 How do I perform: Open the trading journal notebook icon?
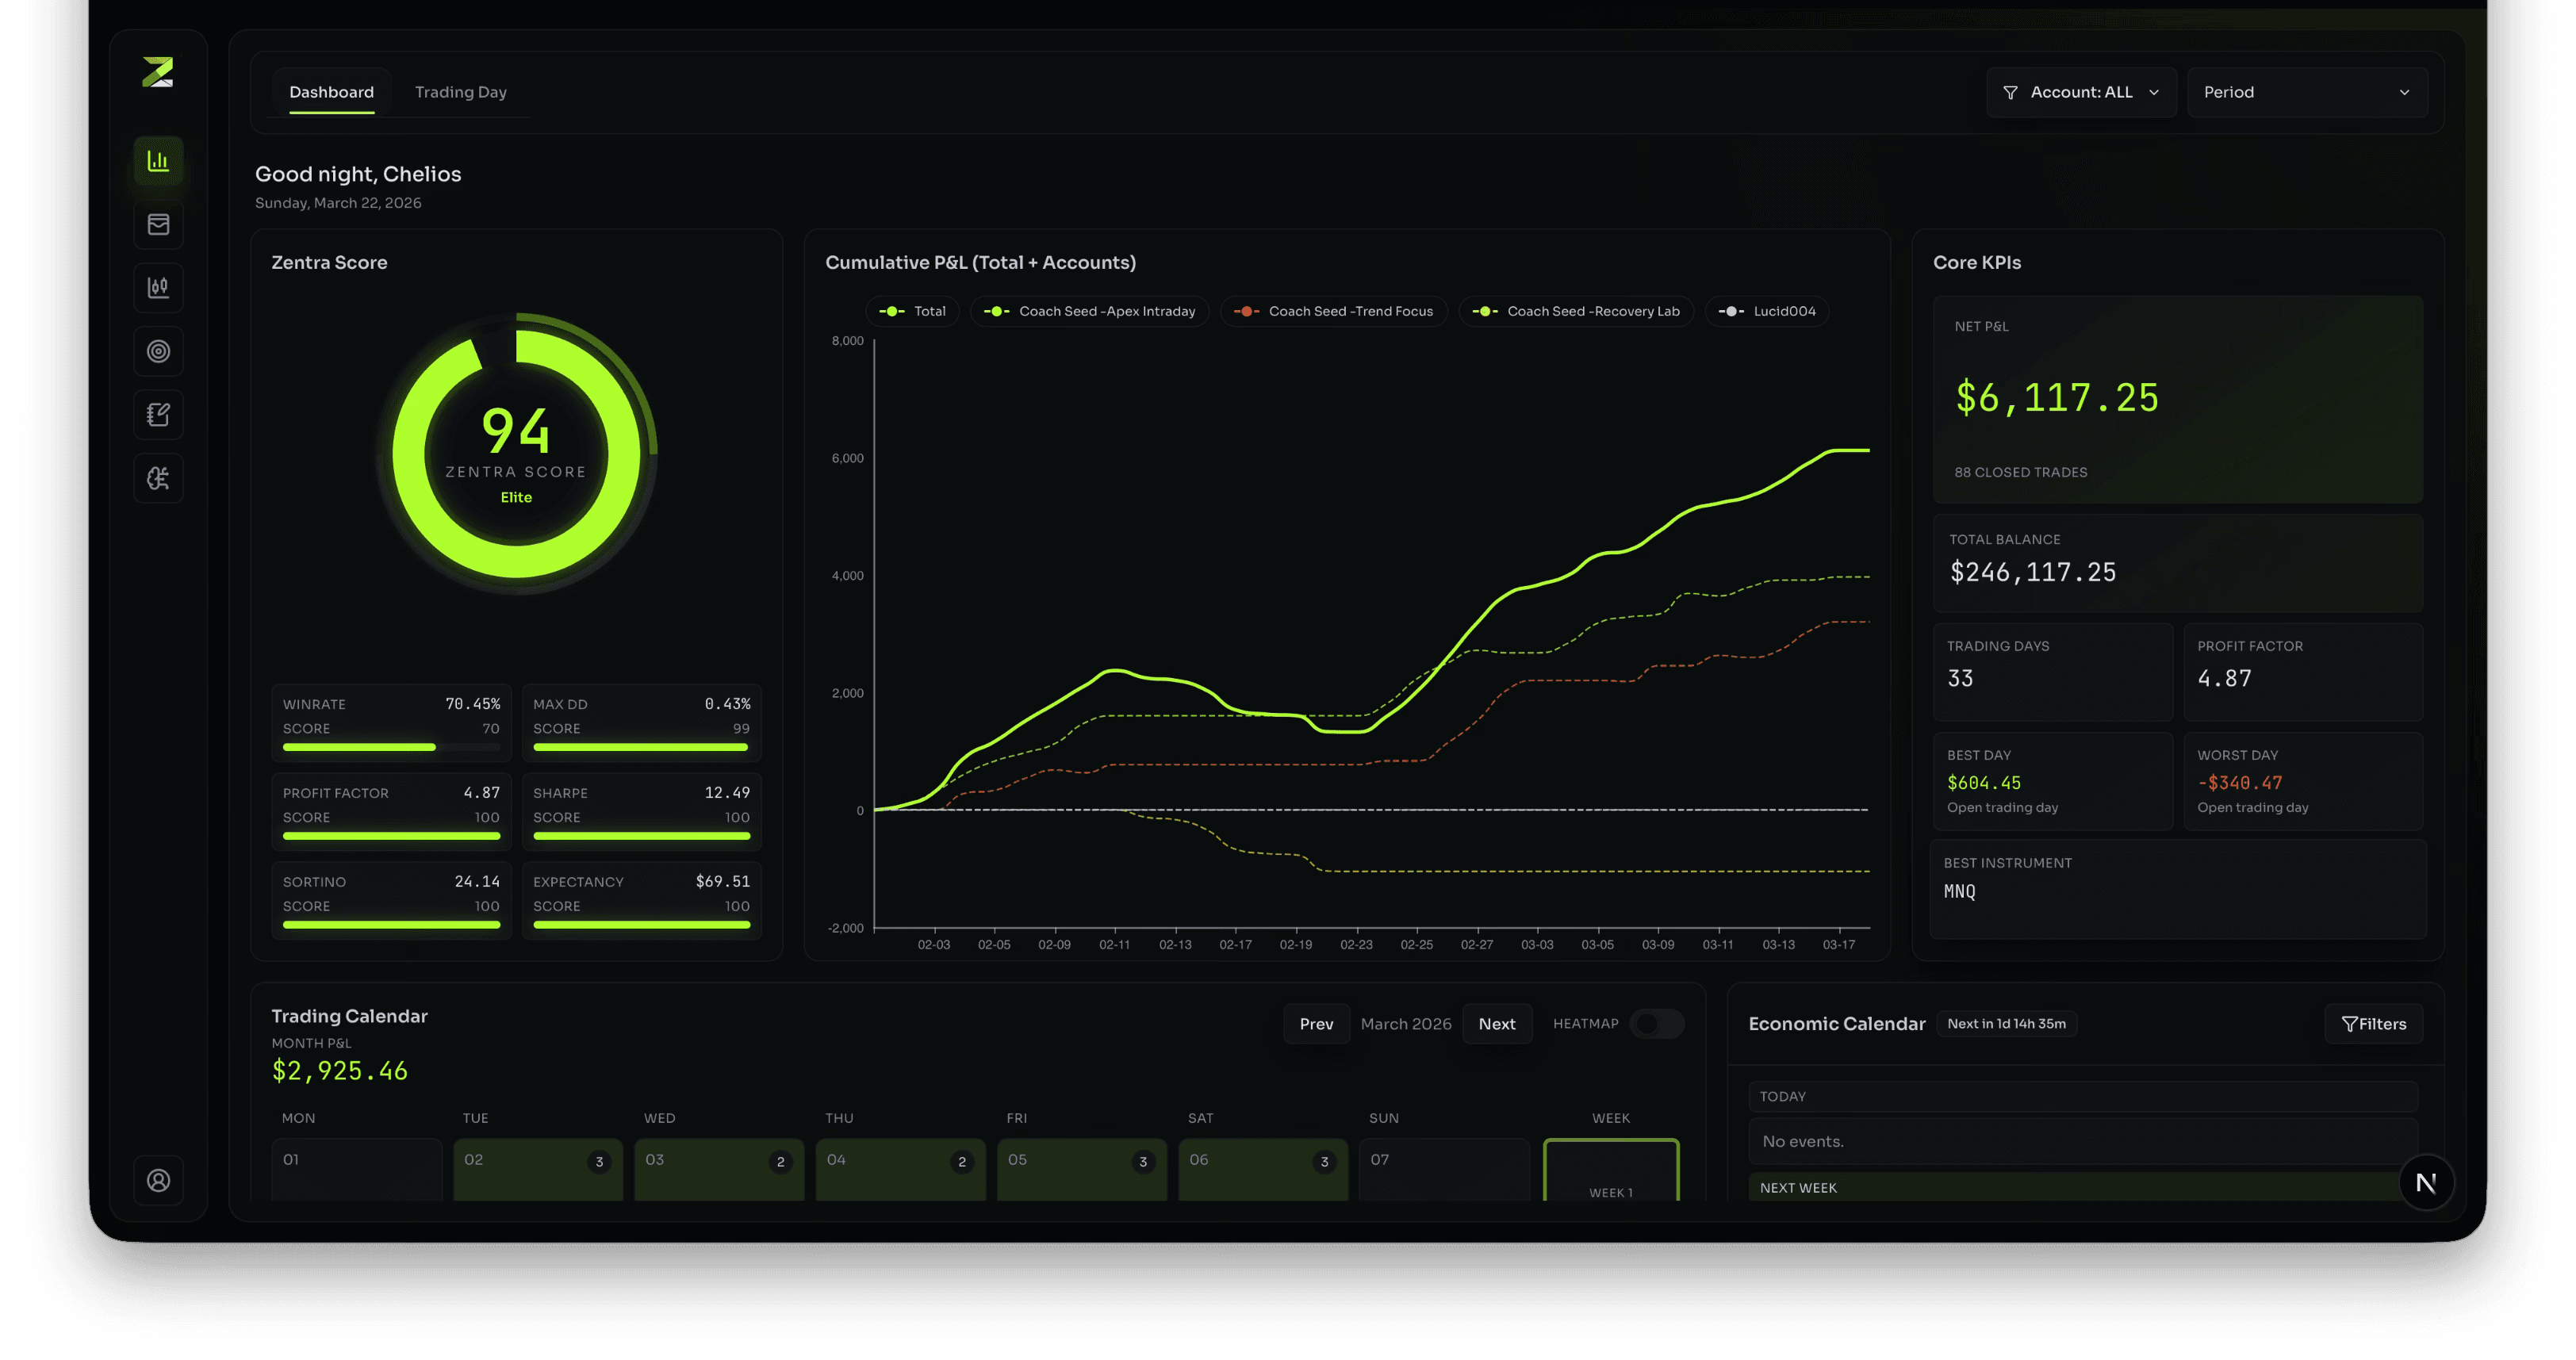(x=158, y=414)
